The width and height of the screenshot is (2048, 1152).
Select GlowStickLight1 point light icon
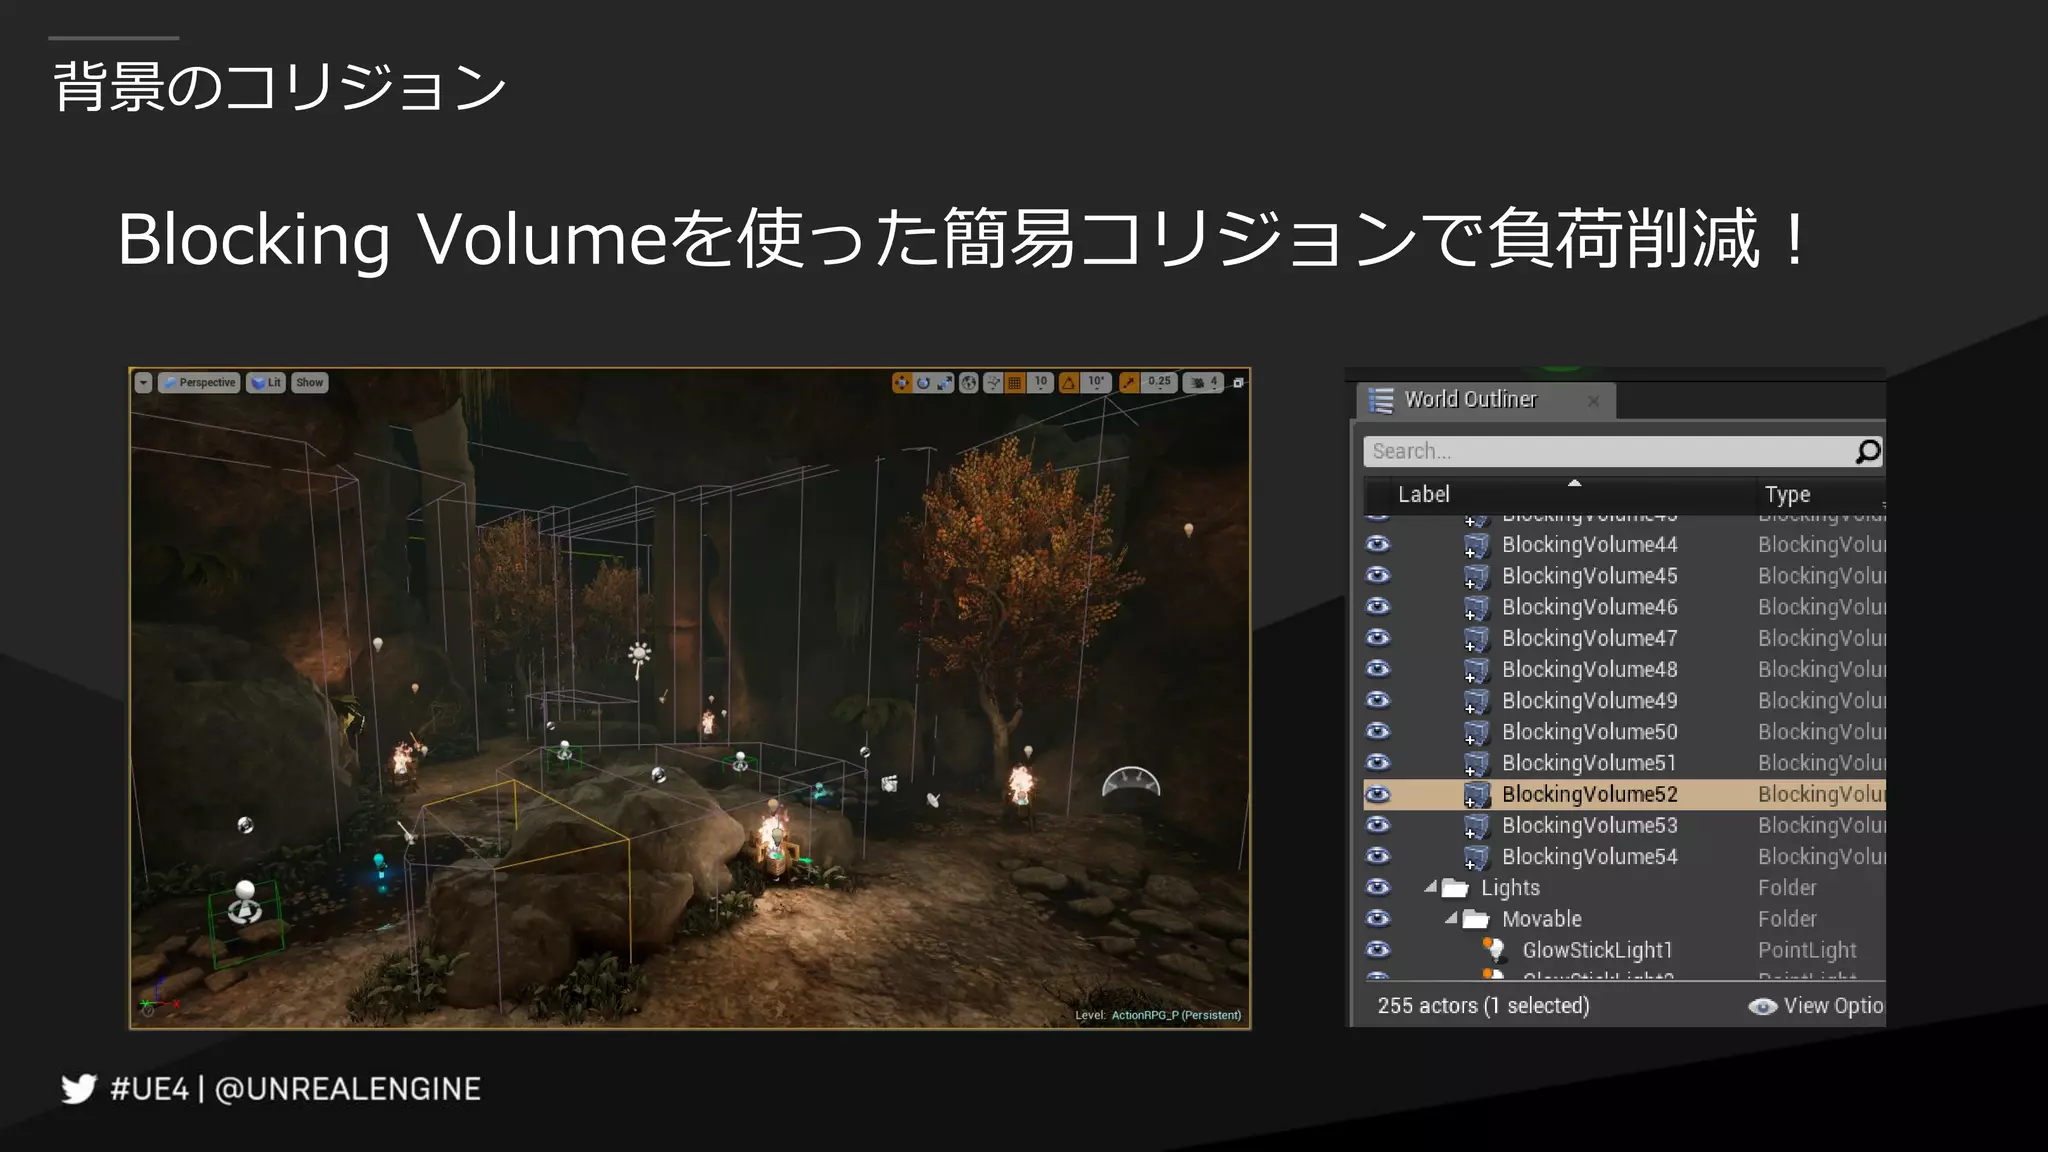1494,949
